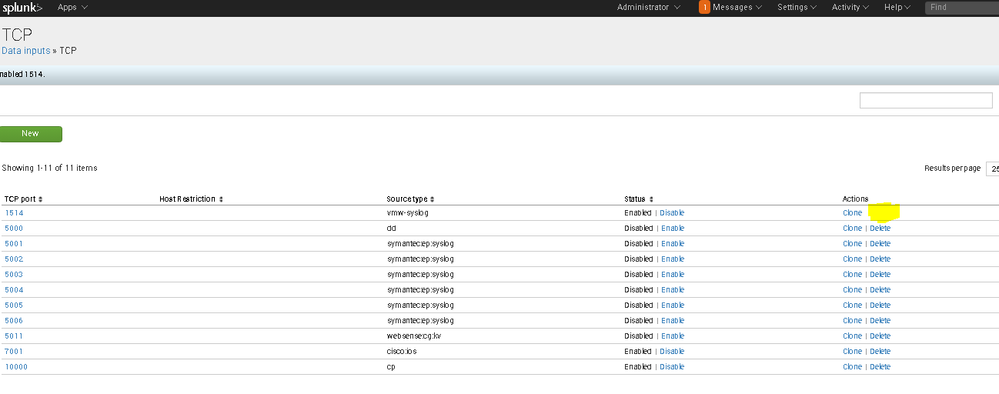The width and height of the screenshot is (999, 394).
Task: Select the Showing 1-11 of 11 items text
Action: pos(50,168)
